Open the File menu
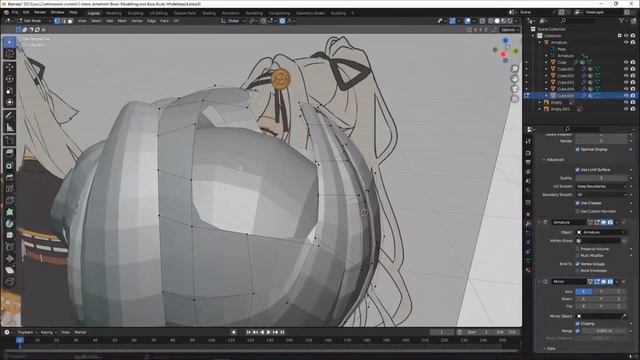Viewport: 640px width, 360px height. (15, 12)
